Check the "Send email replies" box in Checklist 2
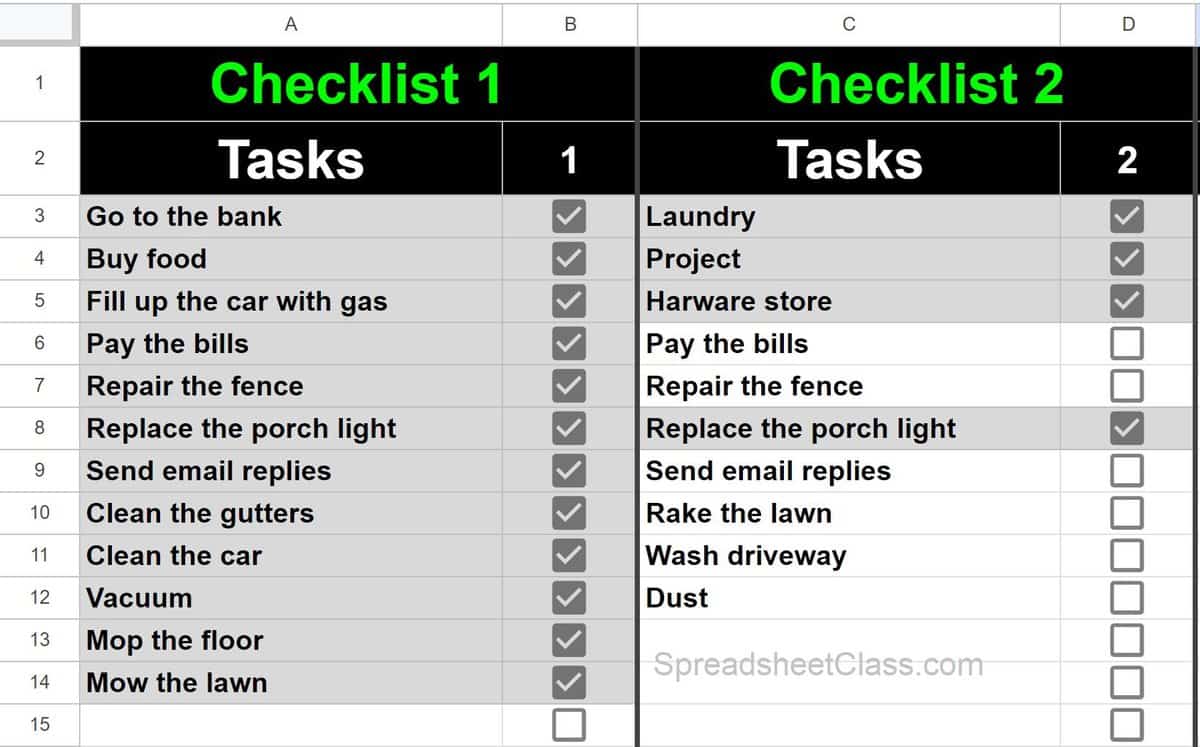Screen dimensions: 1200x747 click(x=1126, y=470)
